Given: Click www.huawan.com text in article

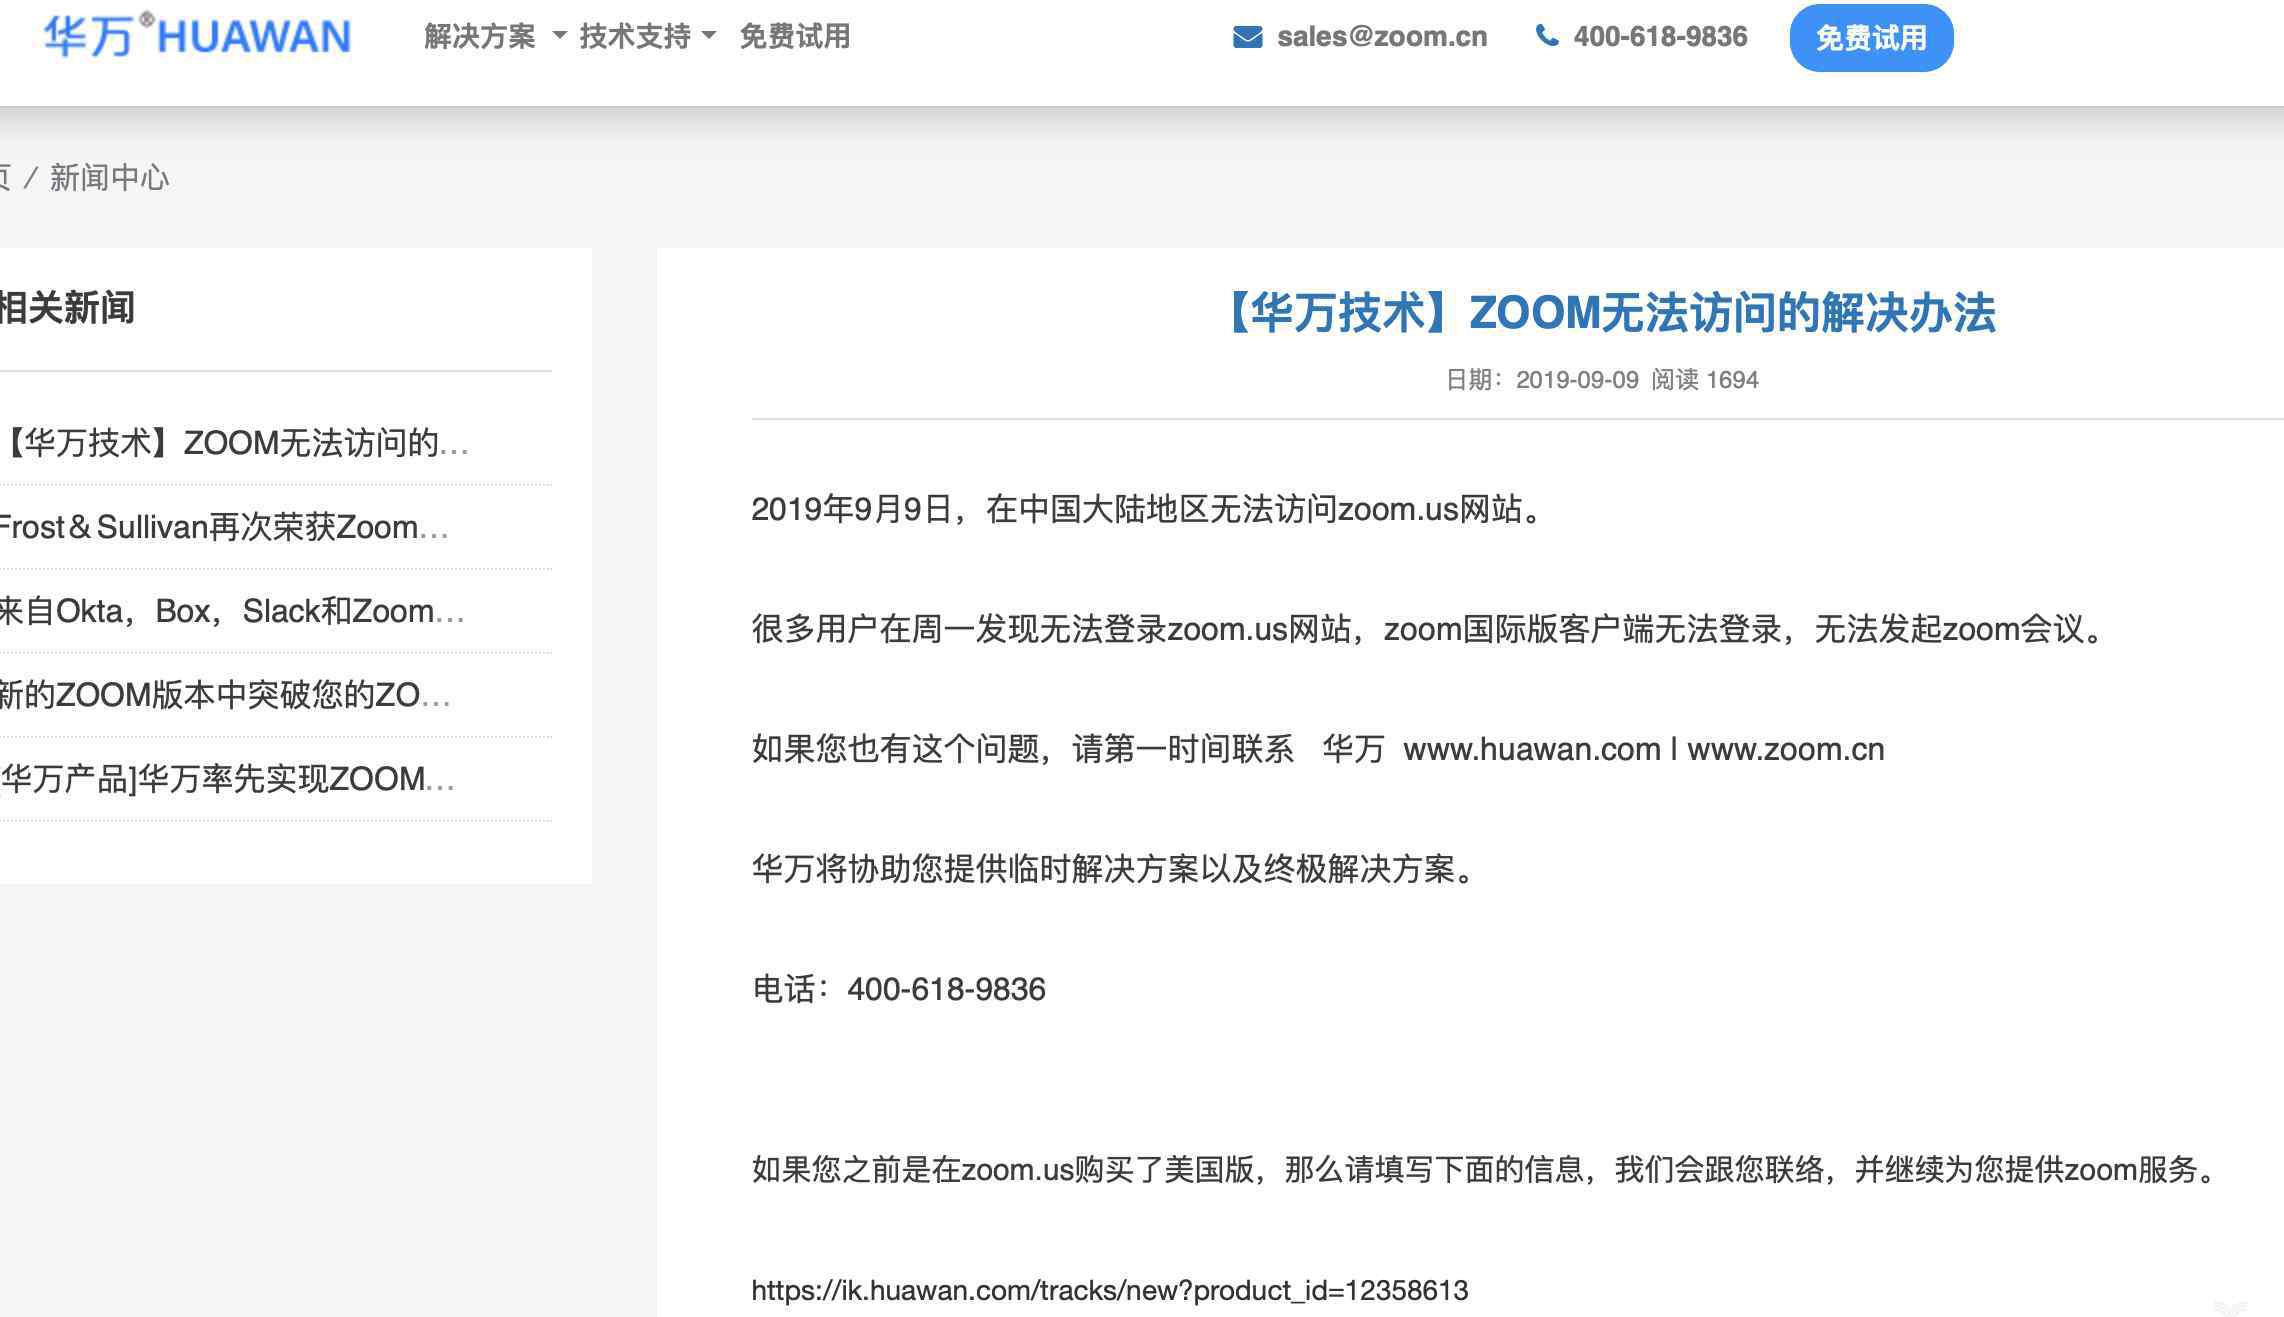Looking at the screenshot, I should point(1531,749).
